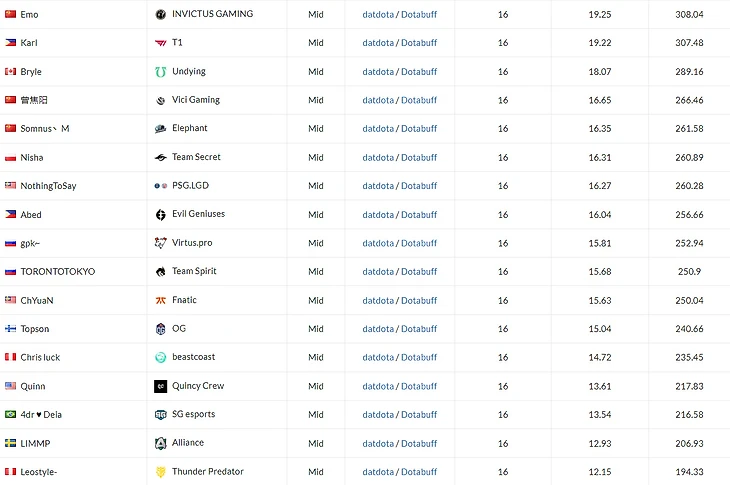The height and width of the screenshot is (485, 730).
Task: Open the datdota link for Karl
Action: coord(378,43)
